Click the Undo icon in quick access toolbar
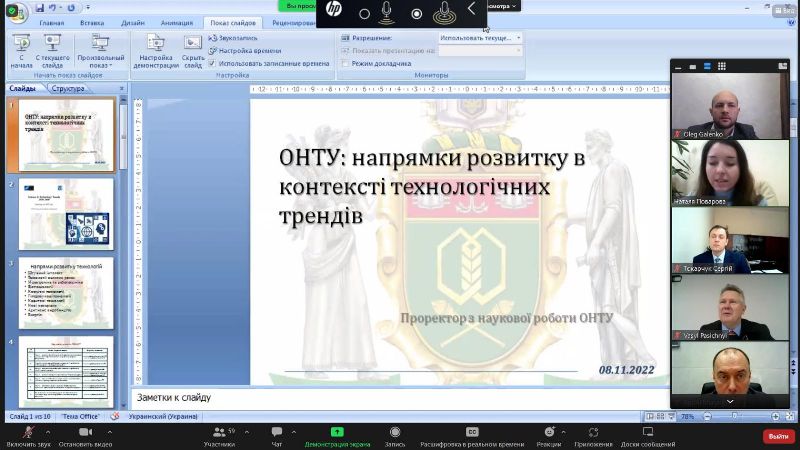Viewport: 800px width, 450px height. 52,8
